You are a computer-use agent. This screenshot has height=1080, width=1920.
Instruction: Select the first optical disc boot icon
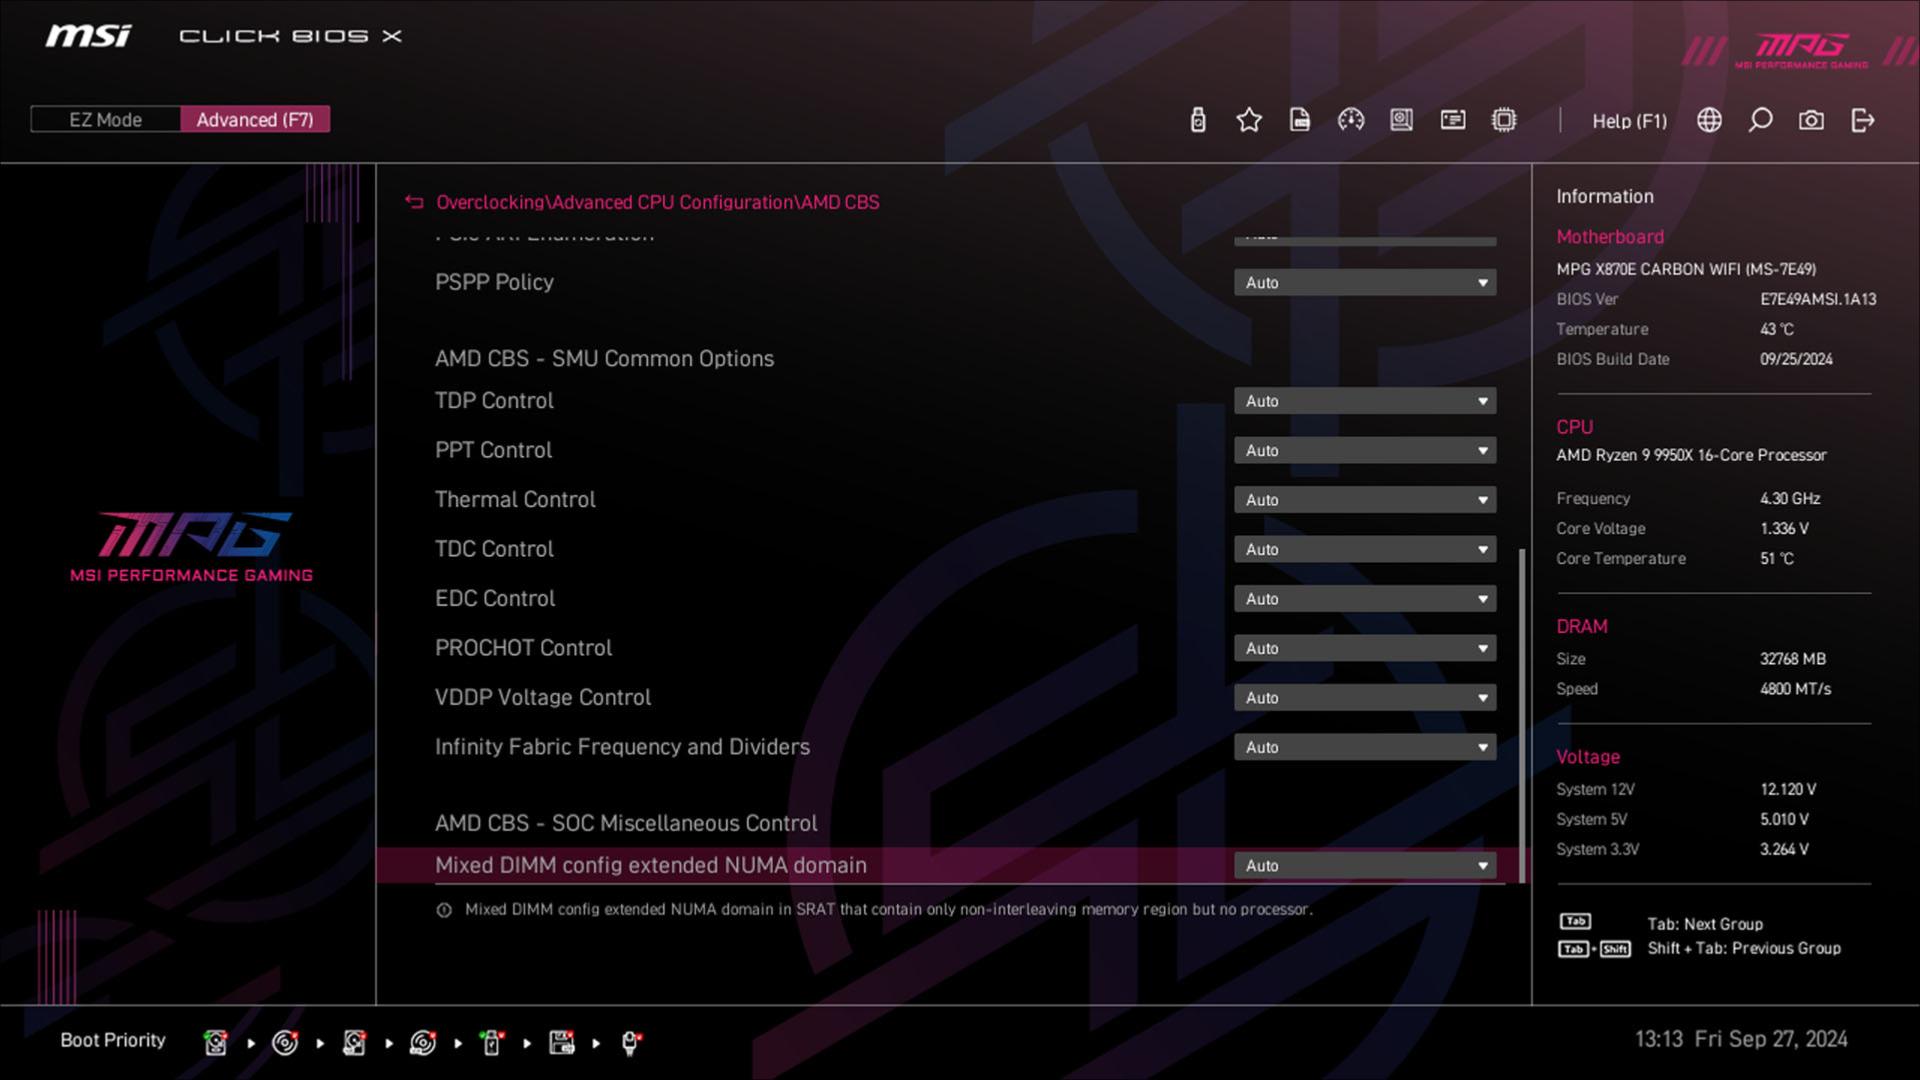tap(285, 1043)
